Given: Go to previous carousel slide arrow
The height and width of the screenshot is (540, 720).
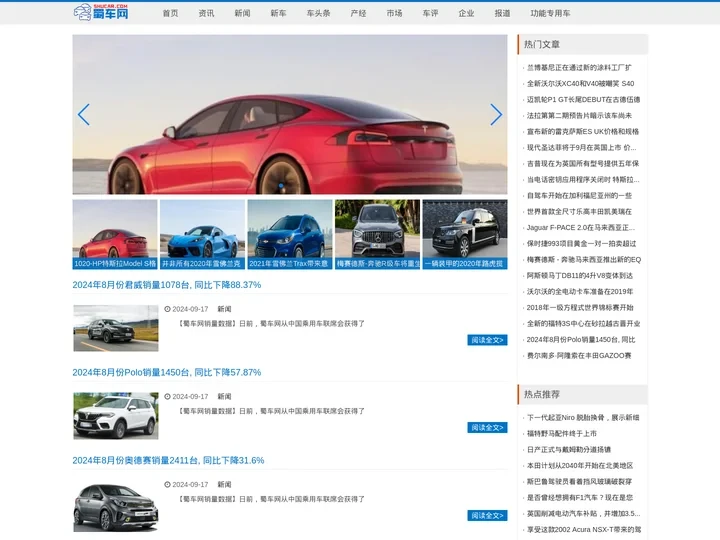Looking at the screenshot, I should [84, 114].
